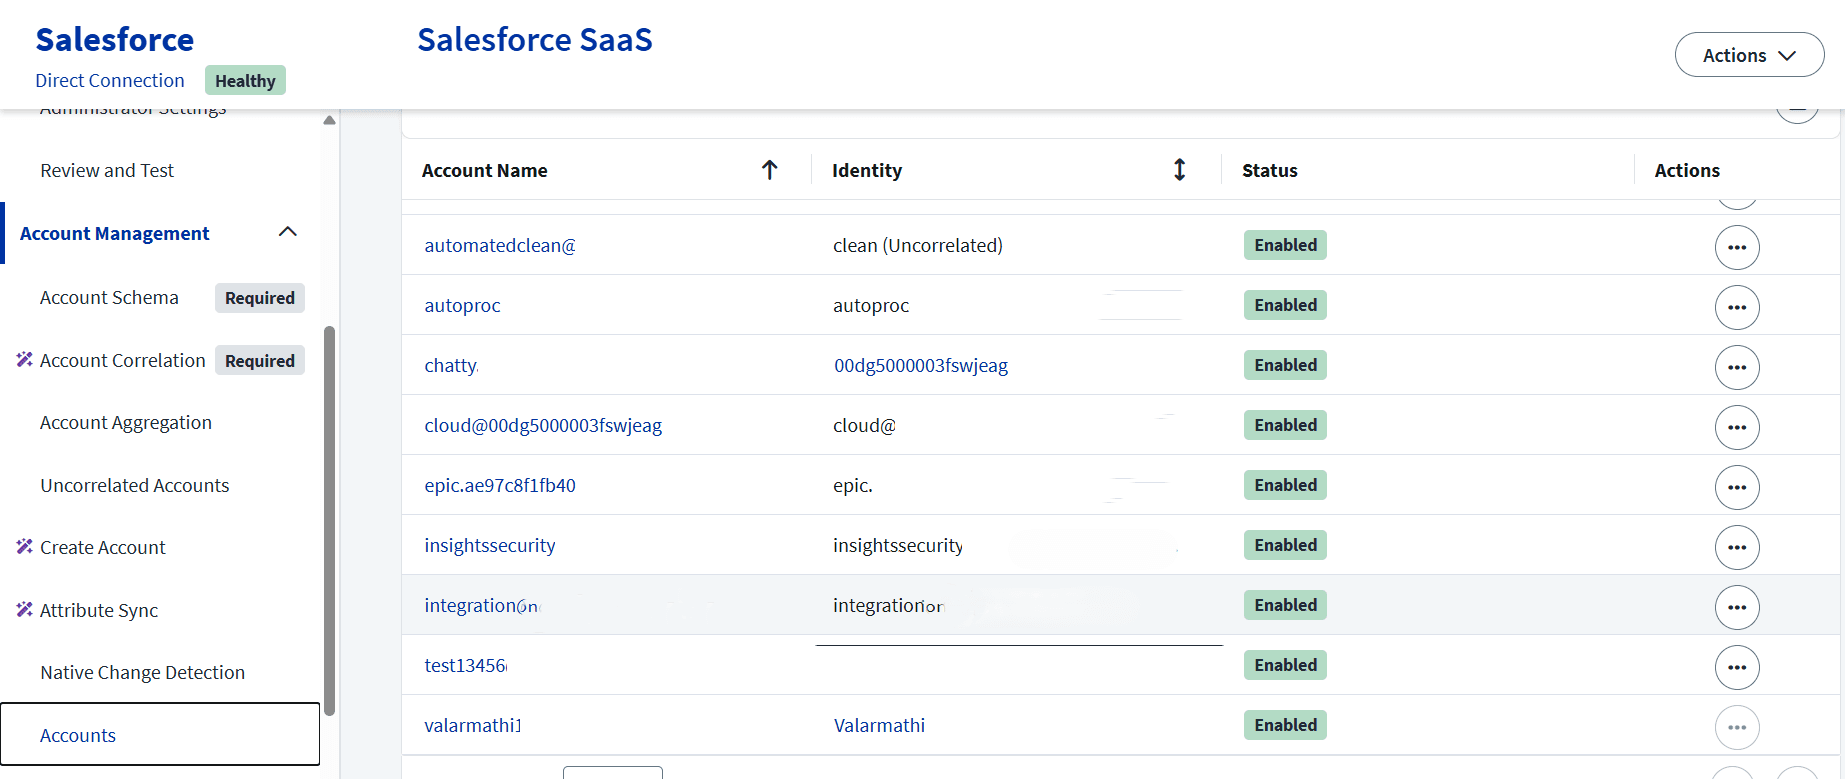Click the Identity column header
This screenshot has width=1845, height=779.
[867, 171]
